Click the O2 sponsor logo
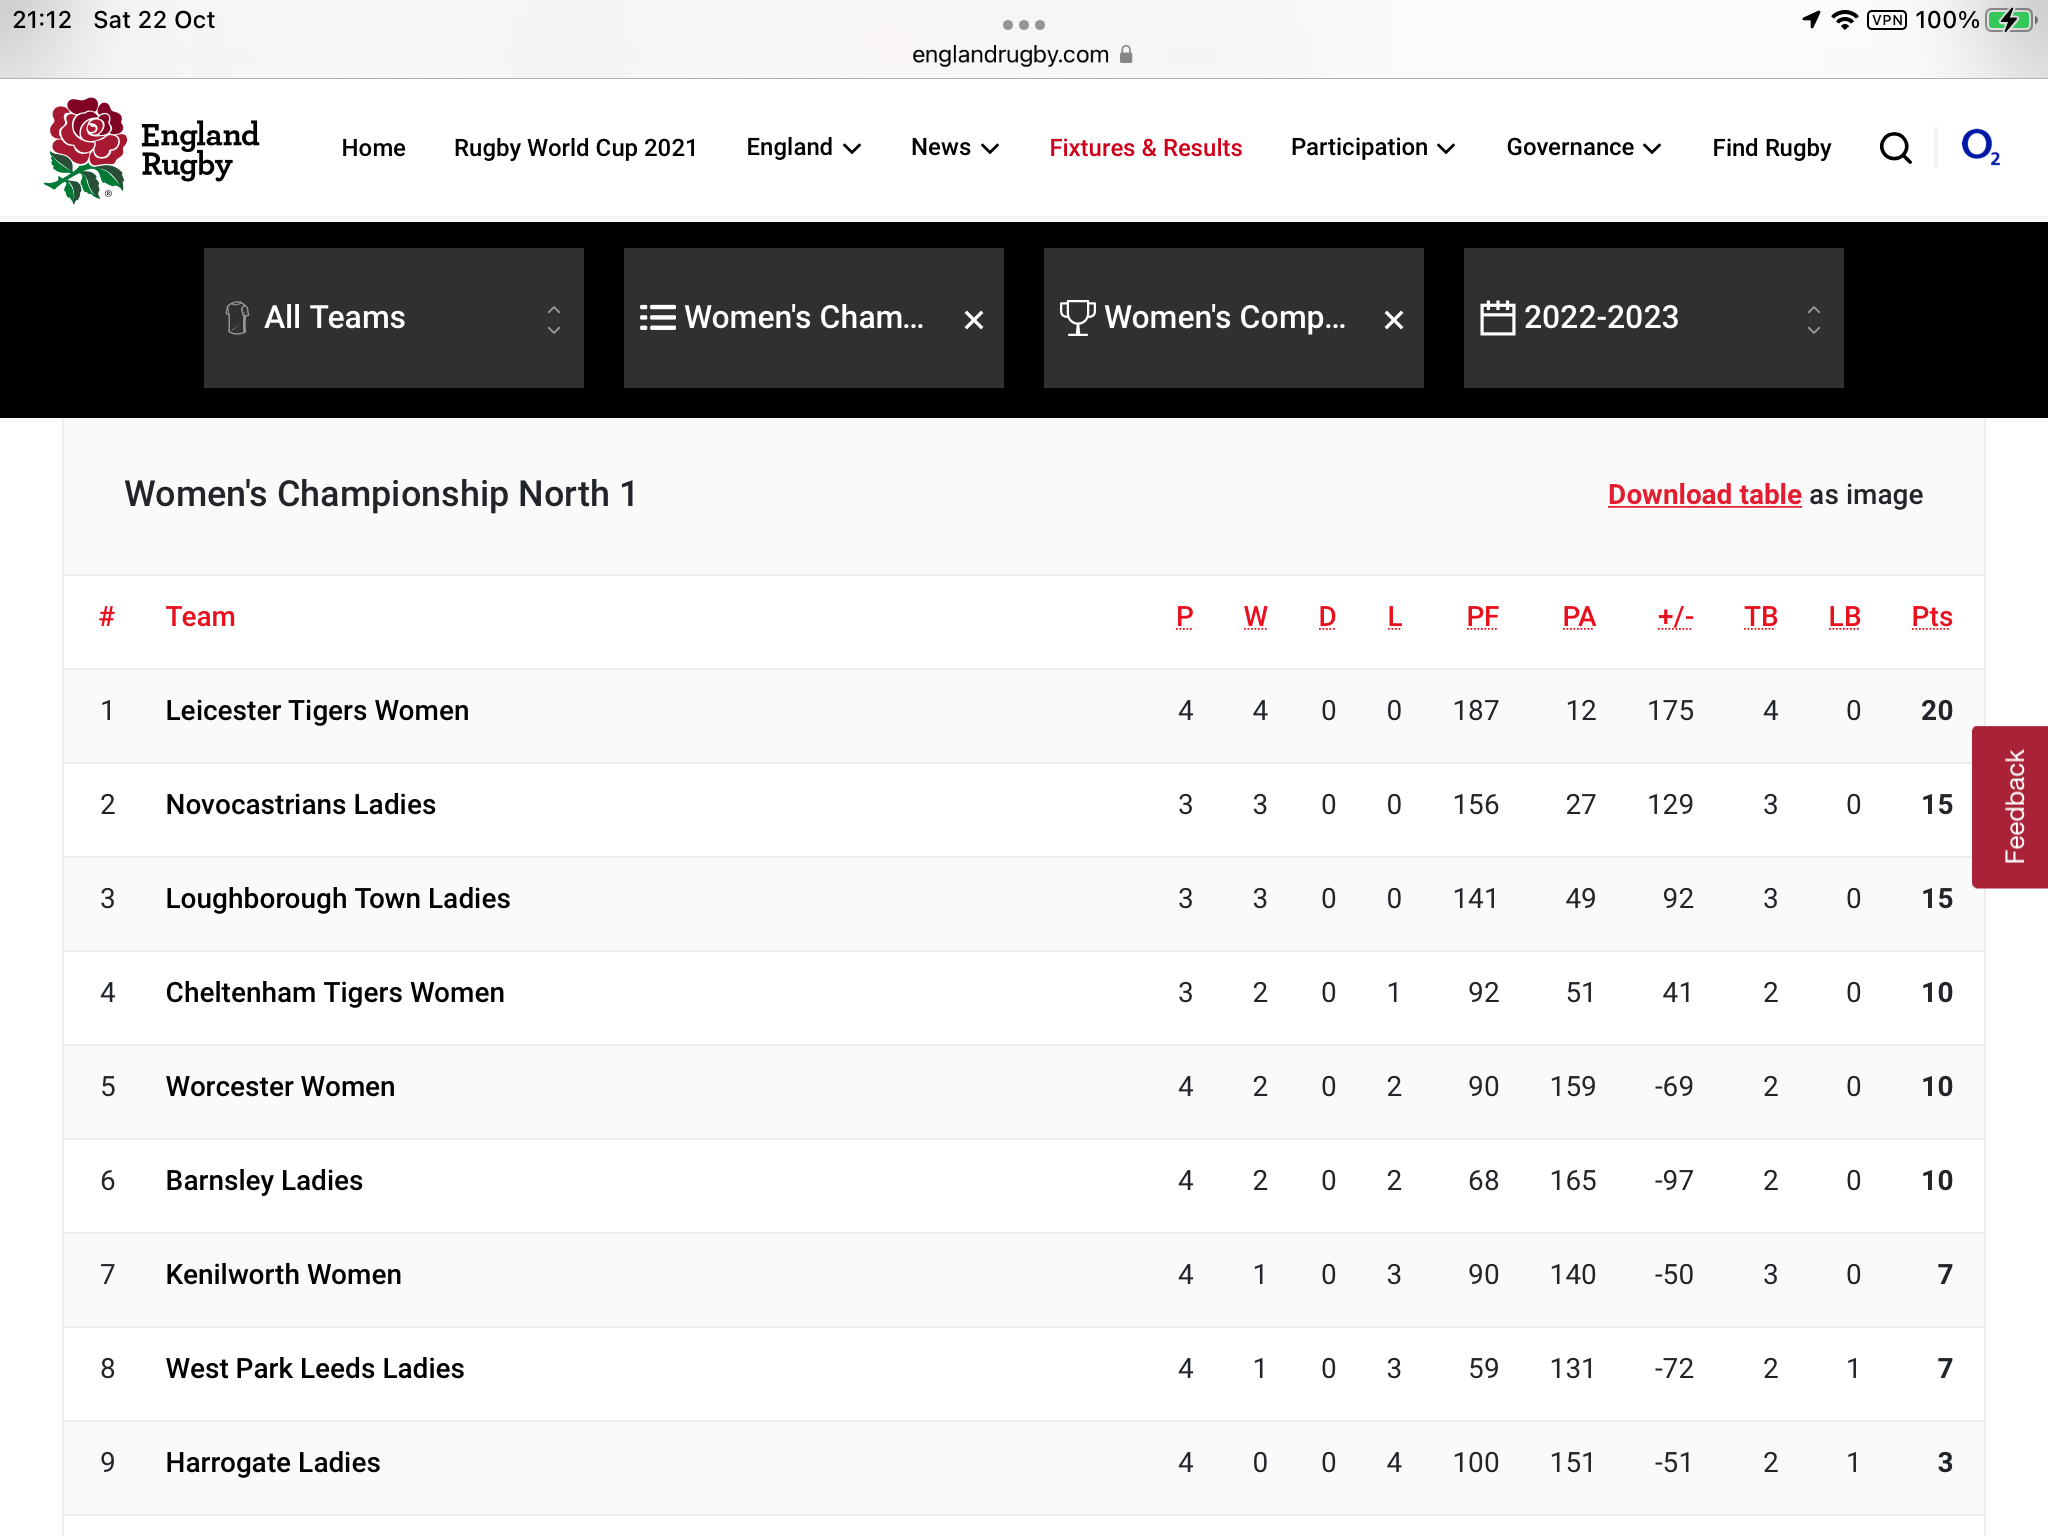Viewport: 2048px width, 1536px height. (1980, 147)
